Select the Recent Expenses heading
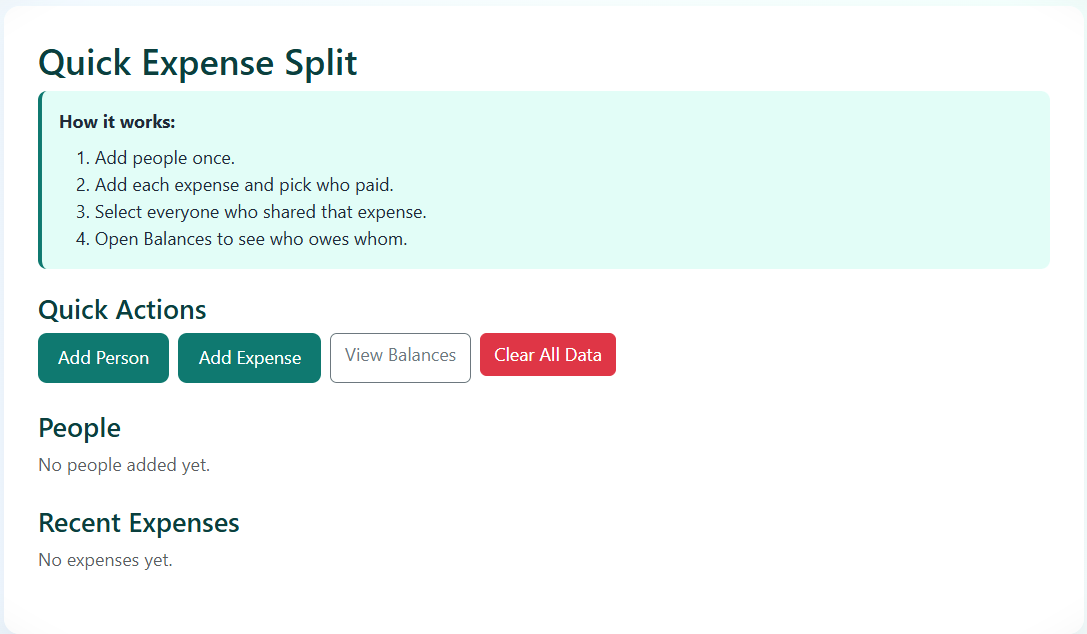Image resolution: width=1087 pixels, height=634 pixels. pyautogui.click(x=139, y=523)
